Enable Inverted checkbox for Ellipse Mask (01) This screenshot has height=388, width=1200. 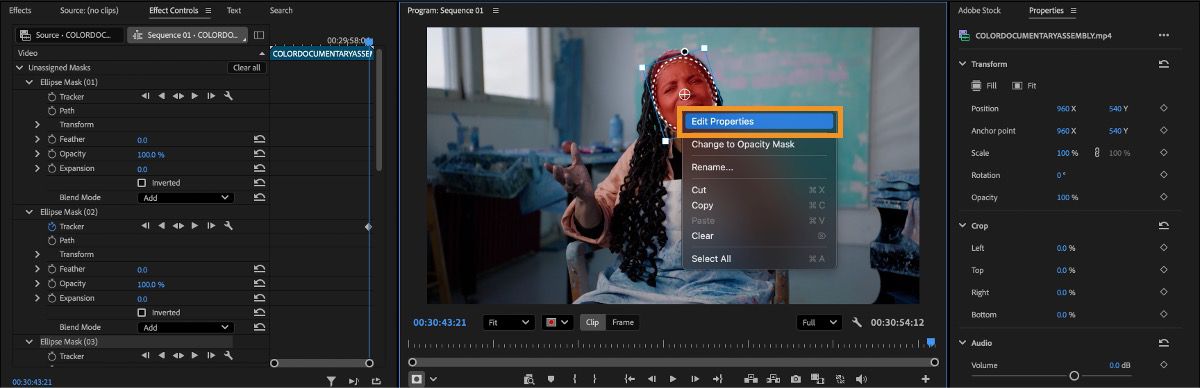141,183
